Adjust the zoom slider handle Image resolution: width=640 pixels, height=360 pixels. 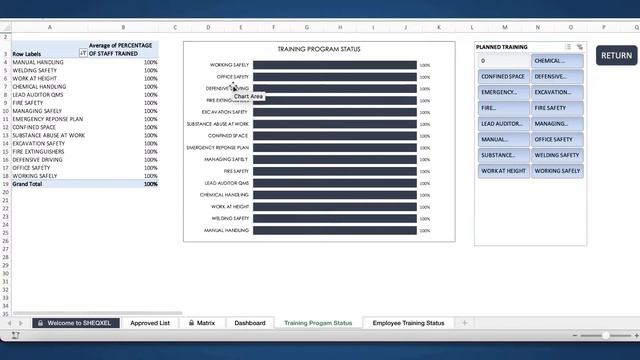tap(606, 336)
